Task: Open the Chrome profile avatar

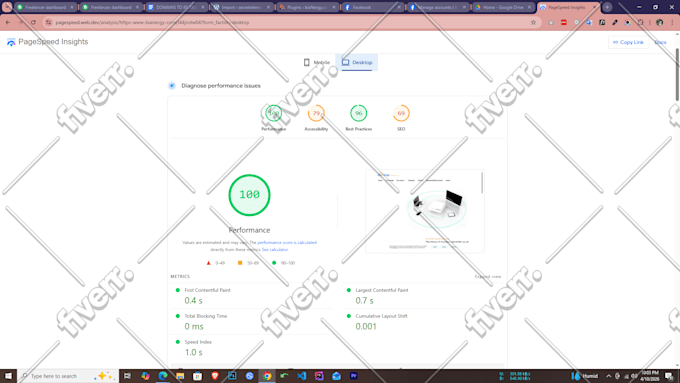Action: click(x=659, y=22)
